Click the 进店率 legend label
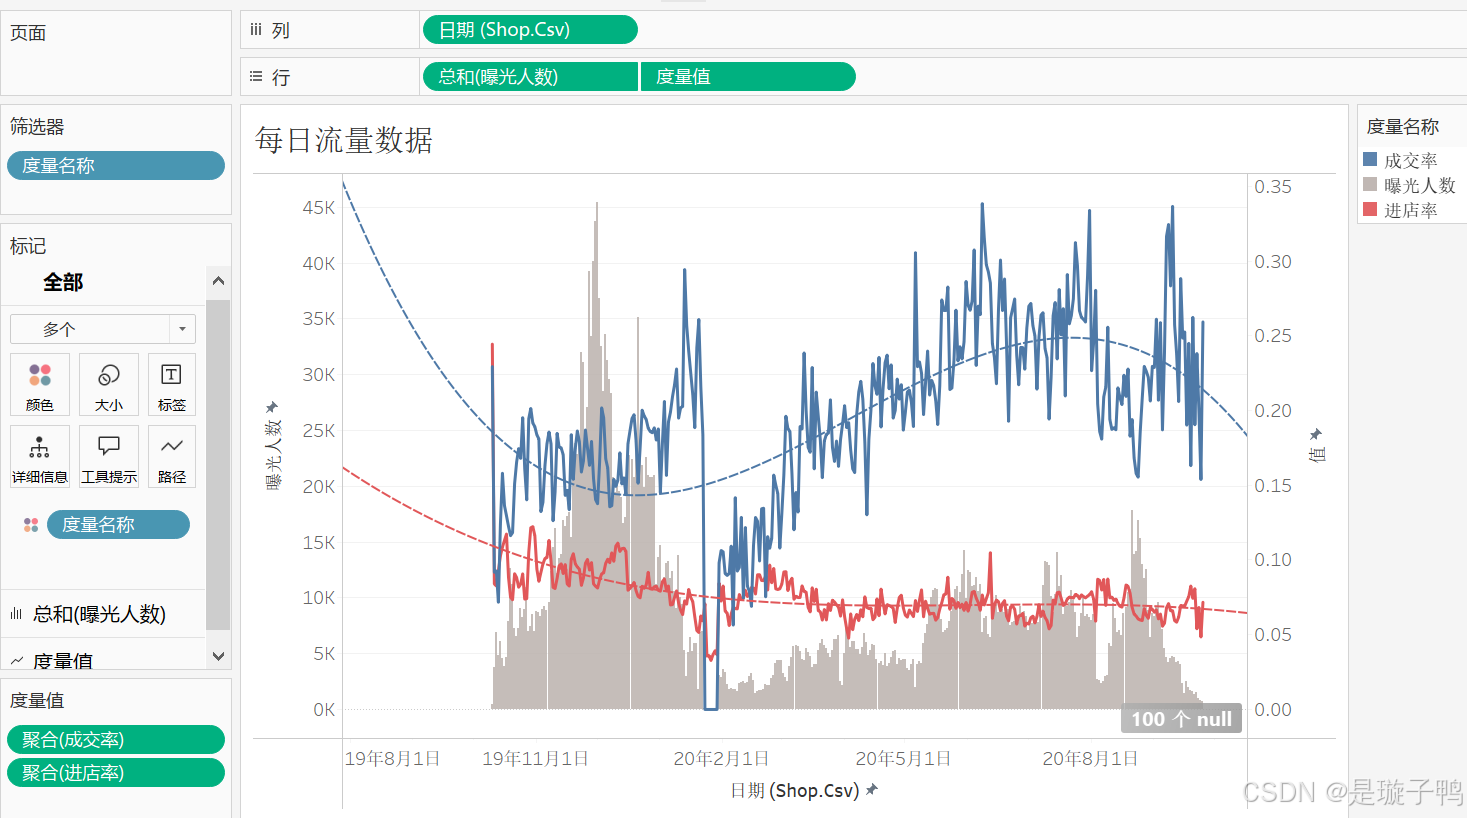The image size is (1467, 818). coord(1411,210)
